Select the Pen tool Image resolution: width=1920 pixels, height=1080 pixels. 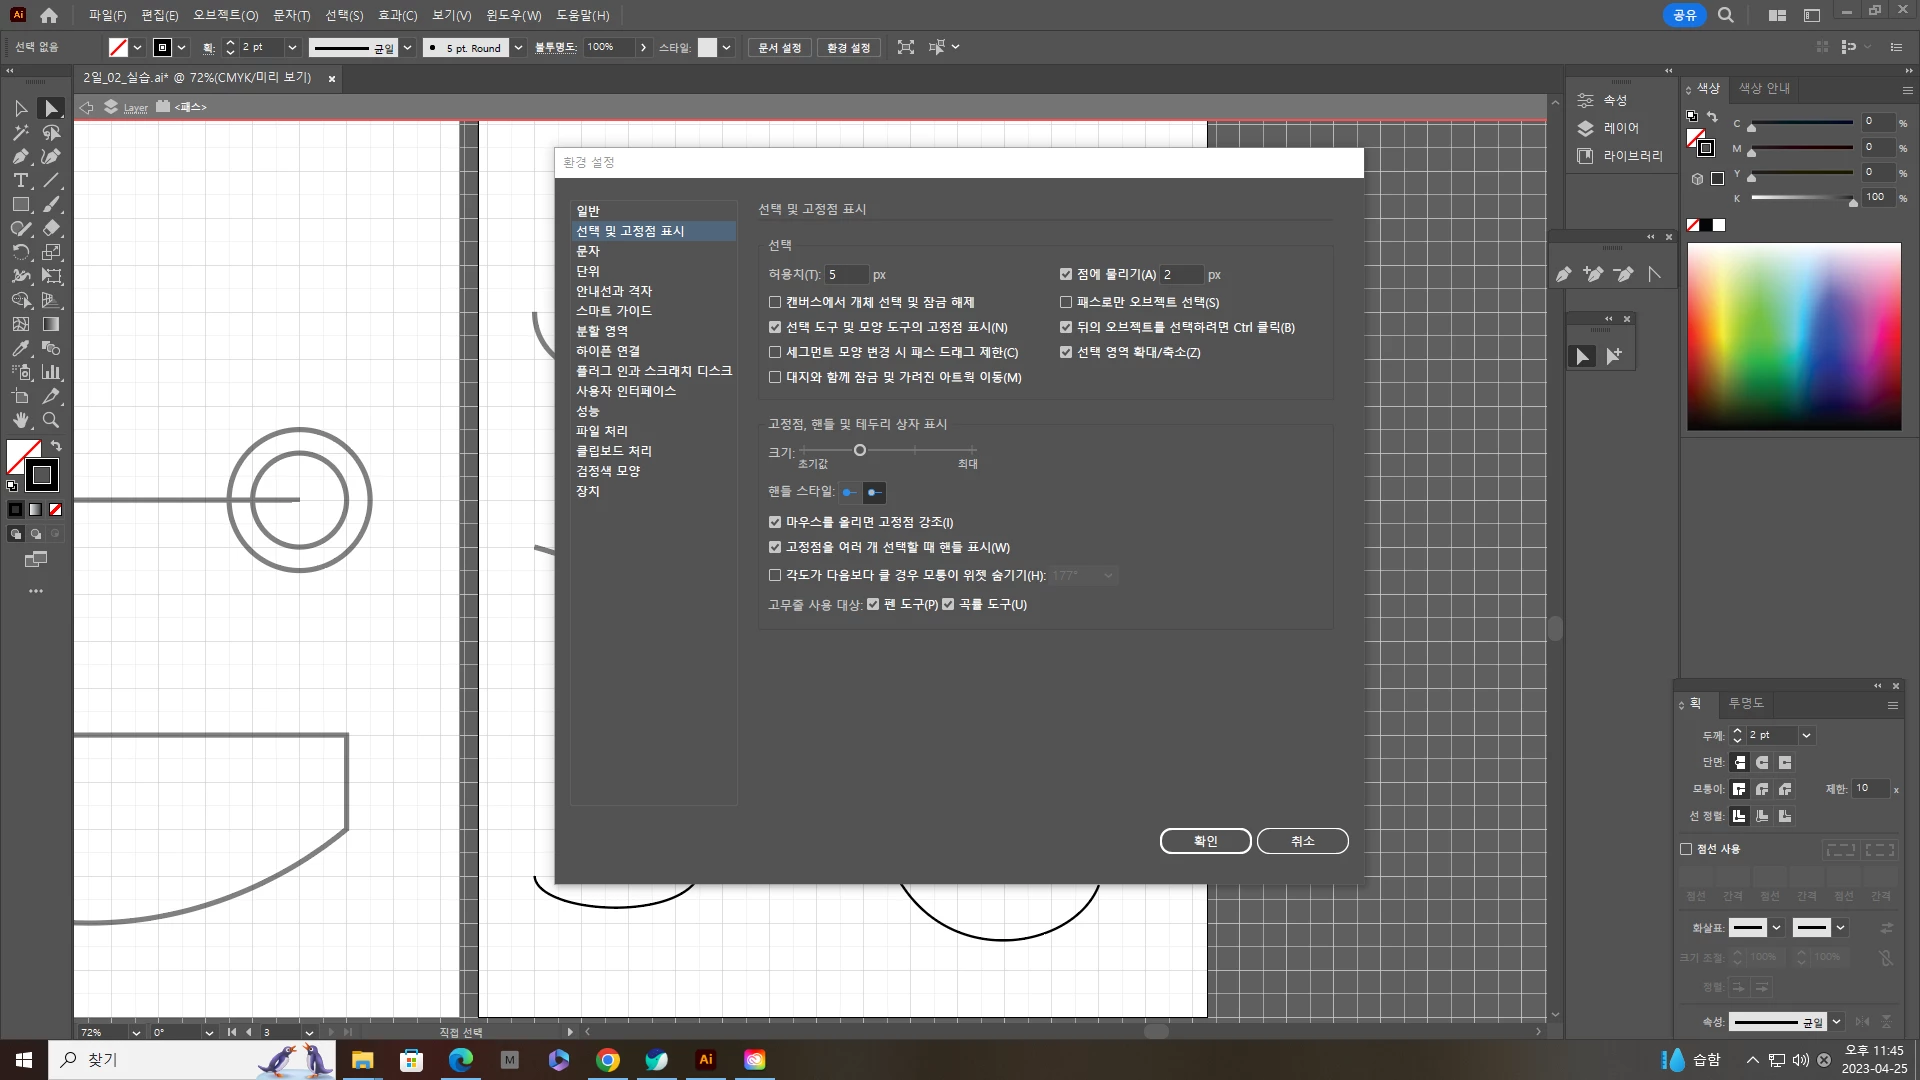20,156
